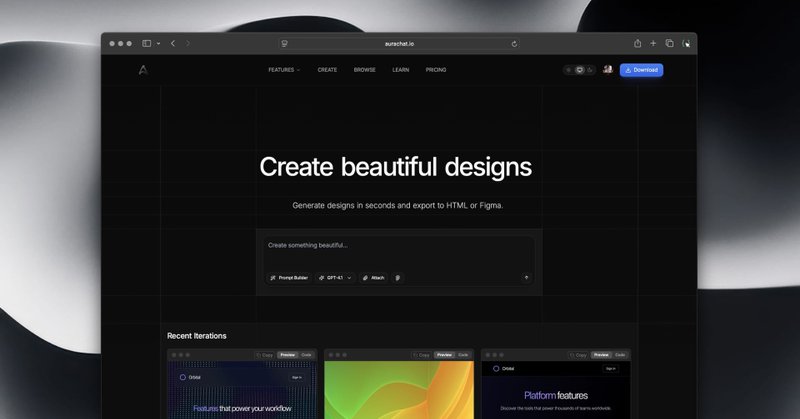Click the Orbital logo in 'Platform features' preview
The image size is (800, 419).
click(504, 368)
